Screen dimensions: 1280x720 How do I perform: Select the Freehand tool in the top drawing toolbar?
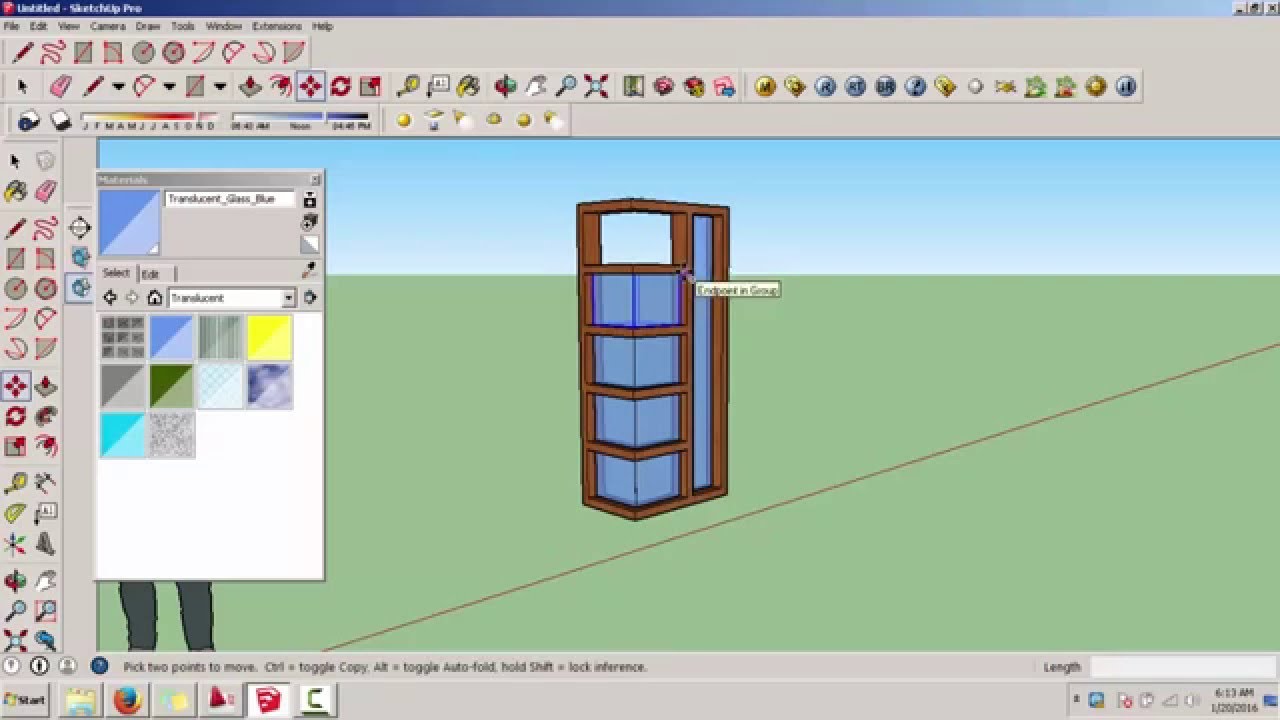[x=53, y=52]
